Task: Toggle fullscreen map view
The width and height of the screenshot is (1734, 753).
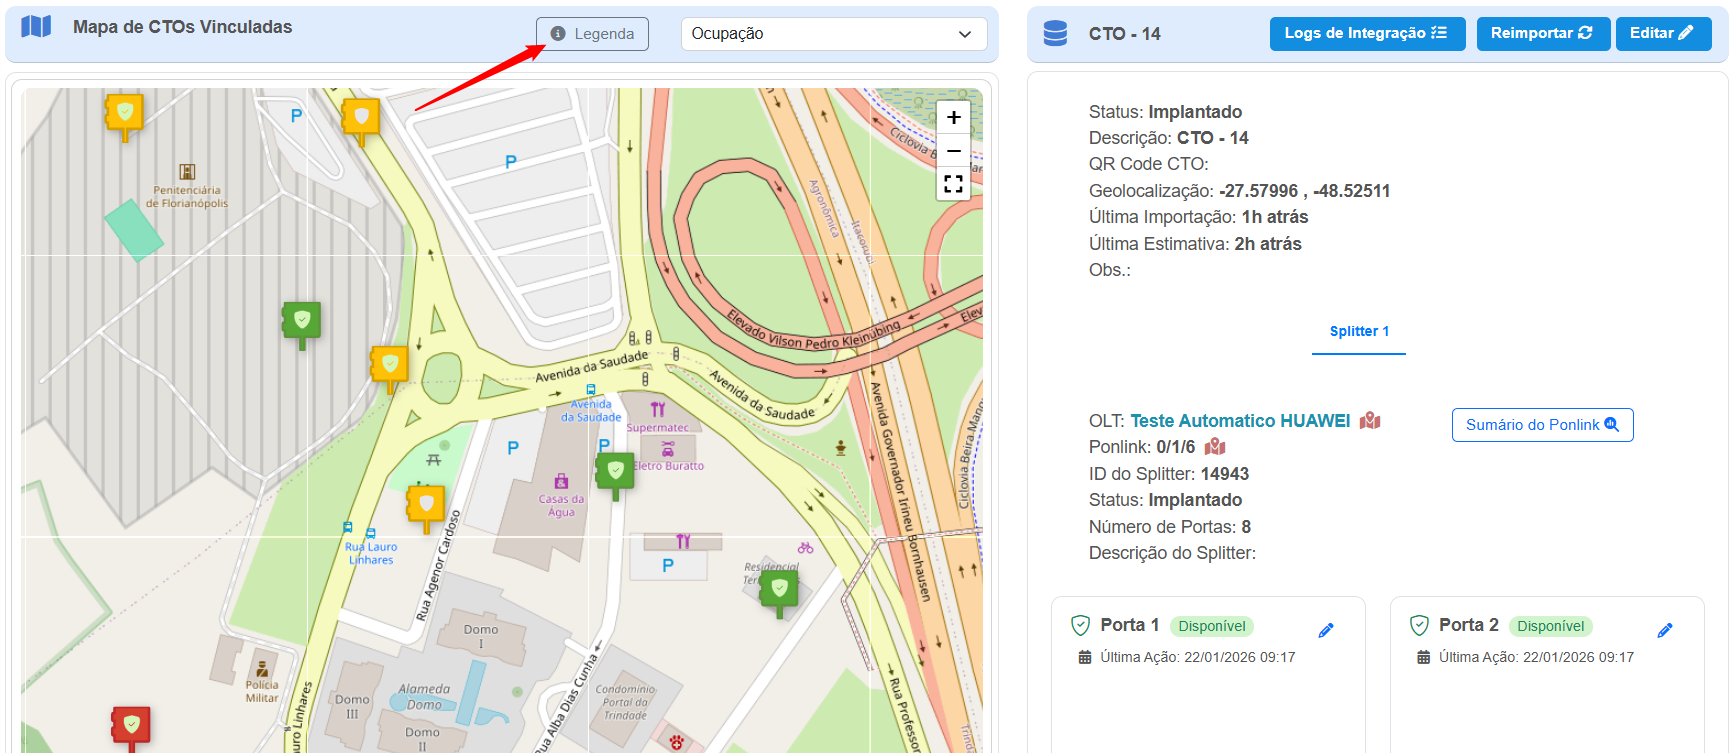Action: pyautogui.click(x=953, y=184)
